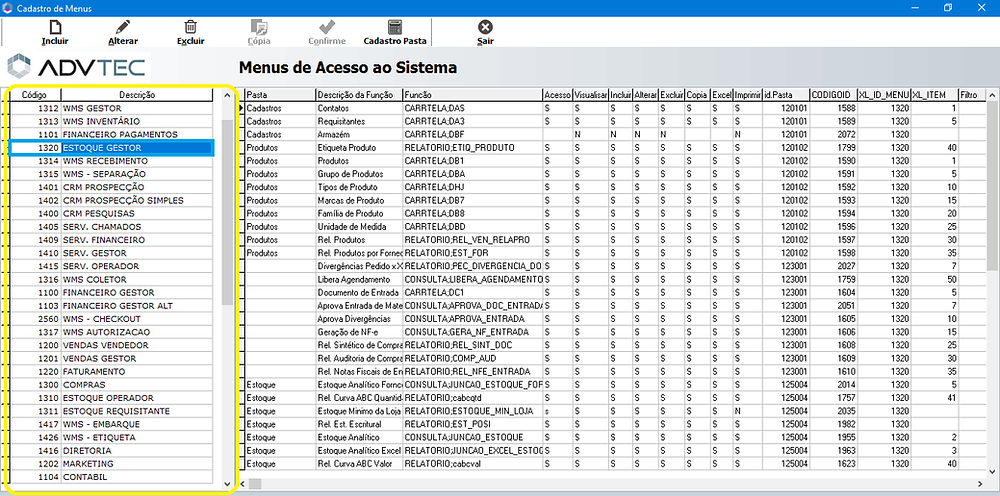The image size is (1000, 496).
Task: Click the functions grid scroll down arrow
Action: (992, 471)
